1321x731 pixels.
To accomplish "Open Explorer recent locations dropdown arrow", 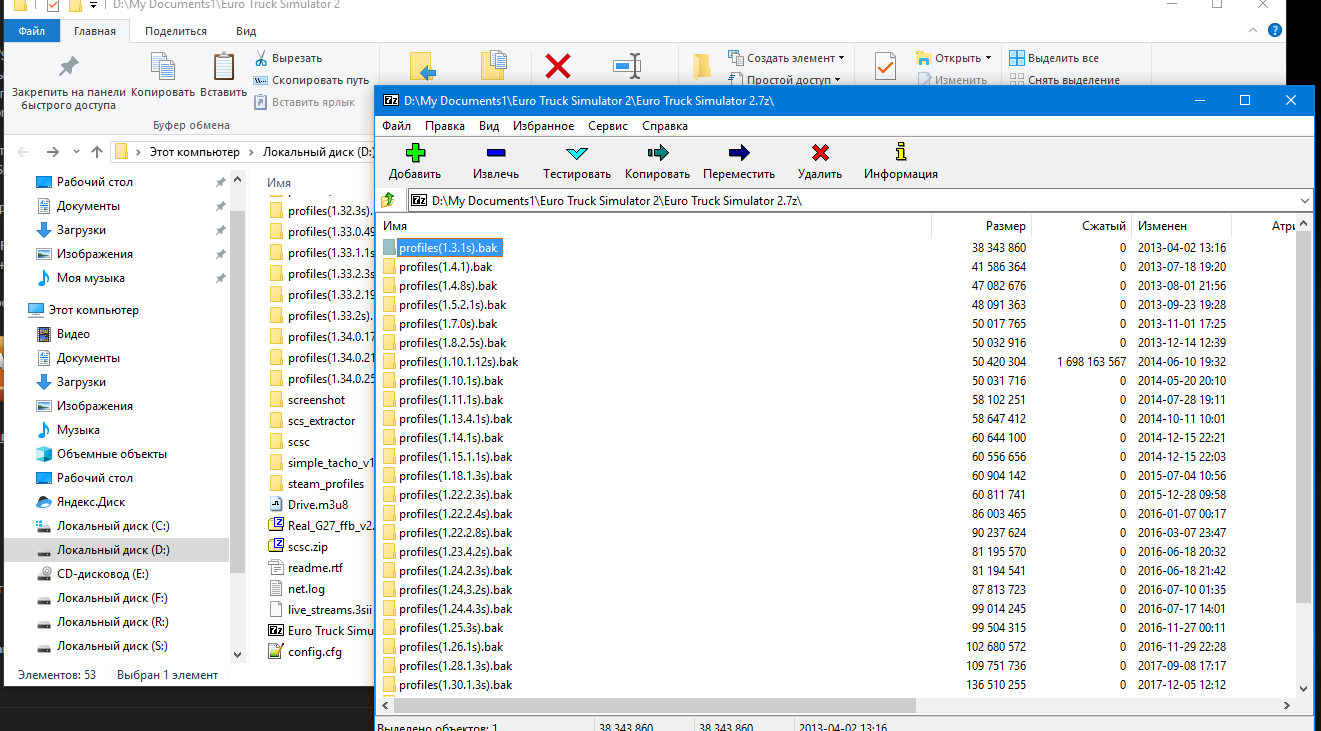I will pos(75,152).
